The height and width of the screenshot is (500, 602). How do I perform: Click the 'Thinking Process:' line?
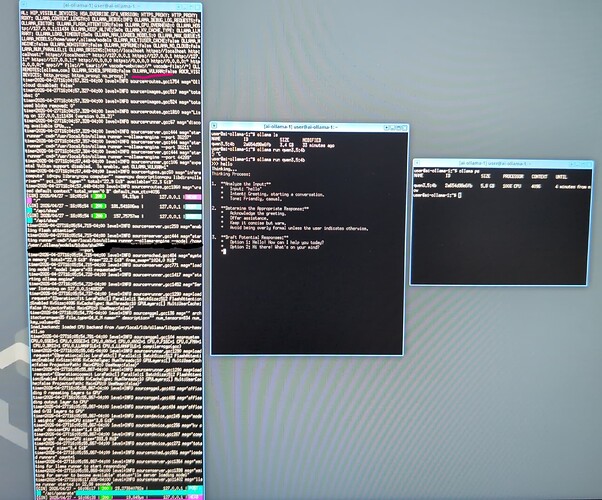point(231,174)
